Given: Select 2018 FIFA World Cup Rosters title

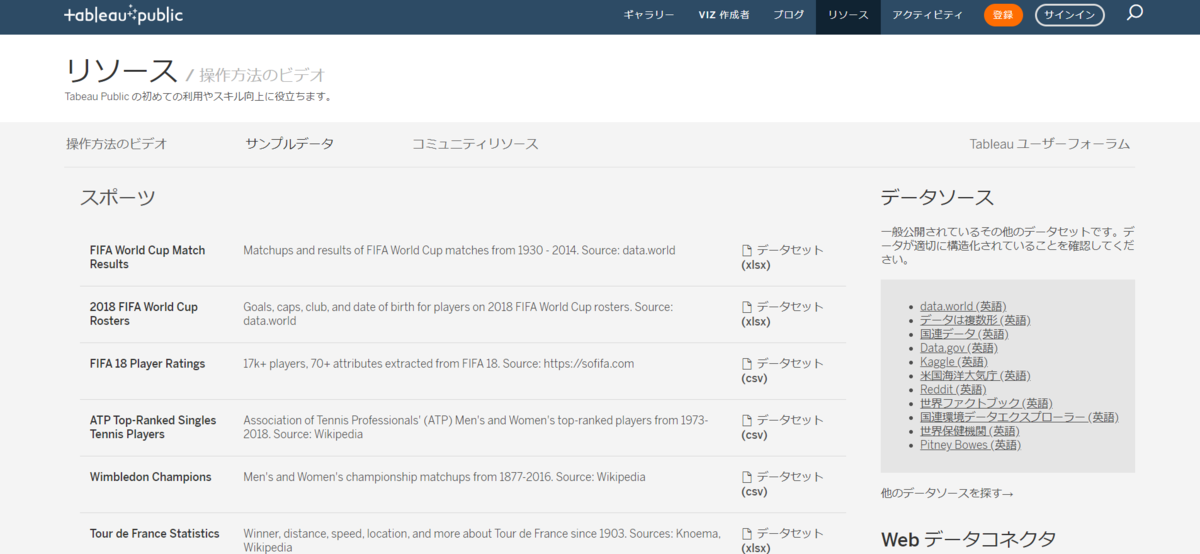Looking at the screenshot, I should 144,314.
